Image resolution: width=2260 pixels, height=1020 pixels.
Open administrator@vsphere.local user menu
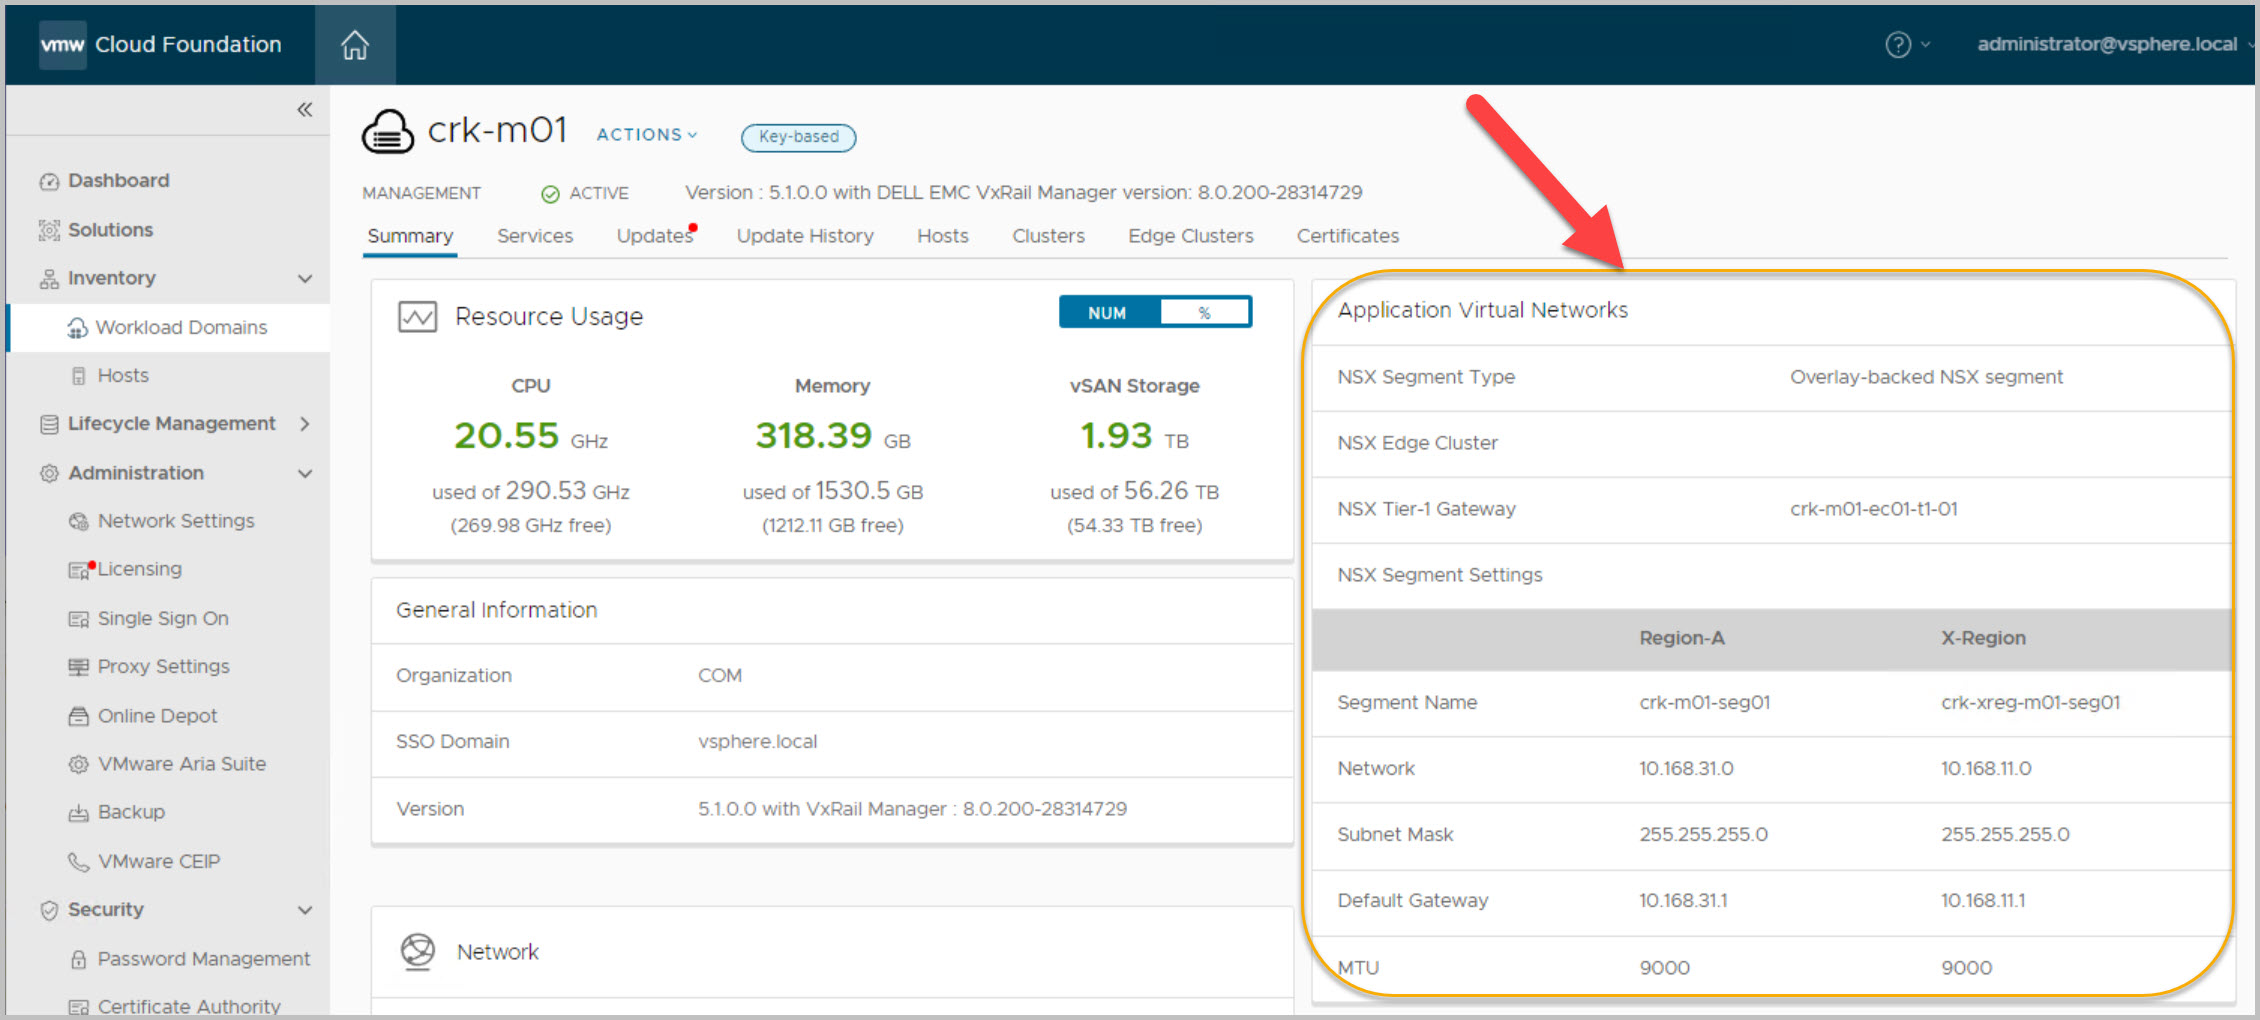click(x=2107, y=44)
